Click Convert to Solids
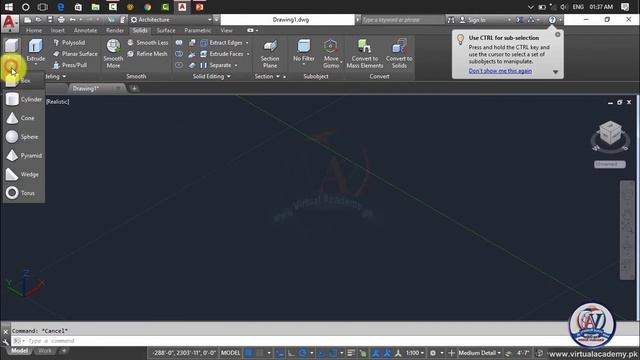Viewport: 640px width, 360px height. point(399,54)
